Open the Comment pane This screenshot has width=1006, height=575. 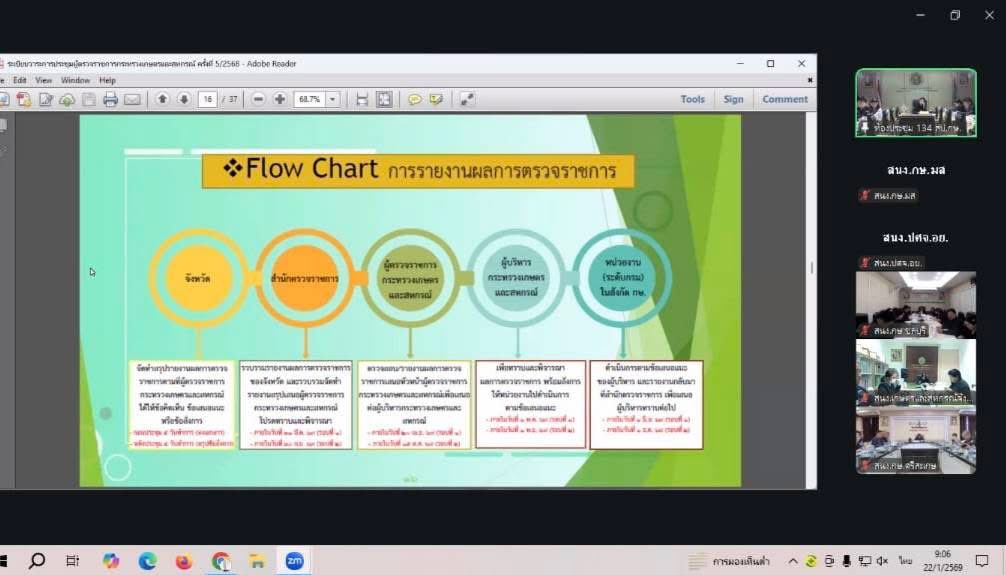pos(785,99)
